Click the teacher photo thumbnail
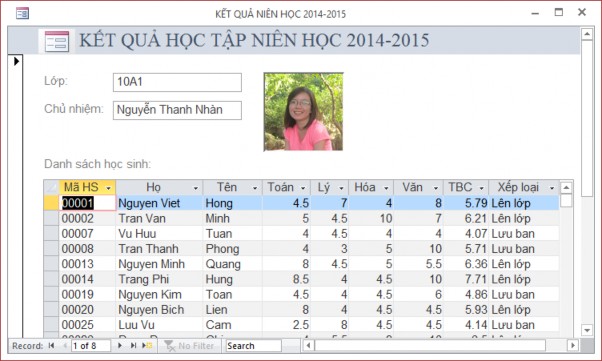 303,112
